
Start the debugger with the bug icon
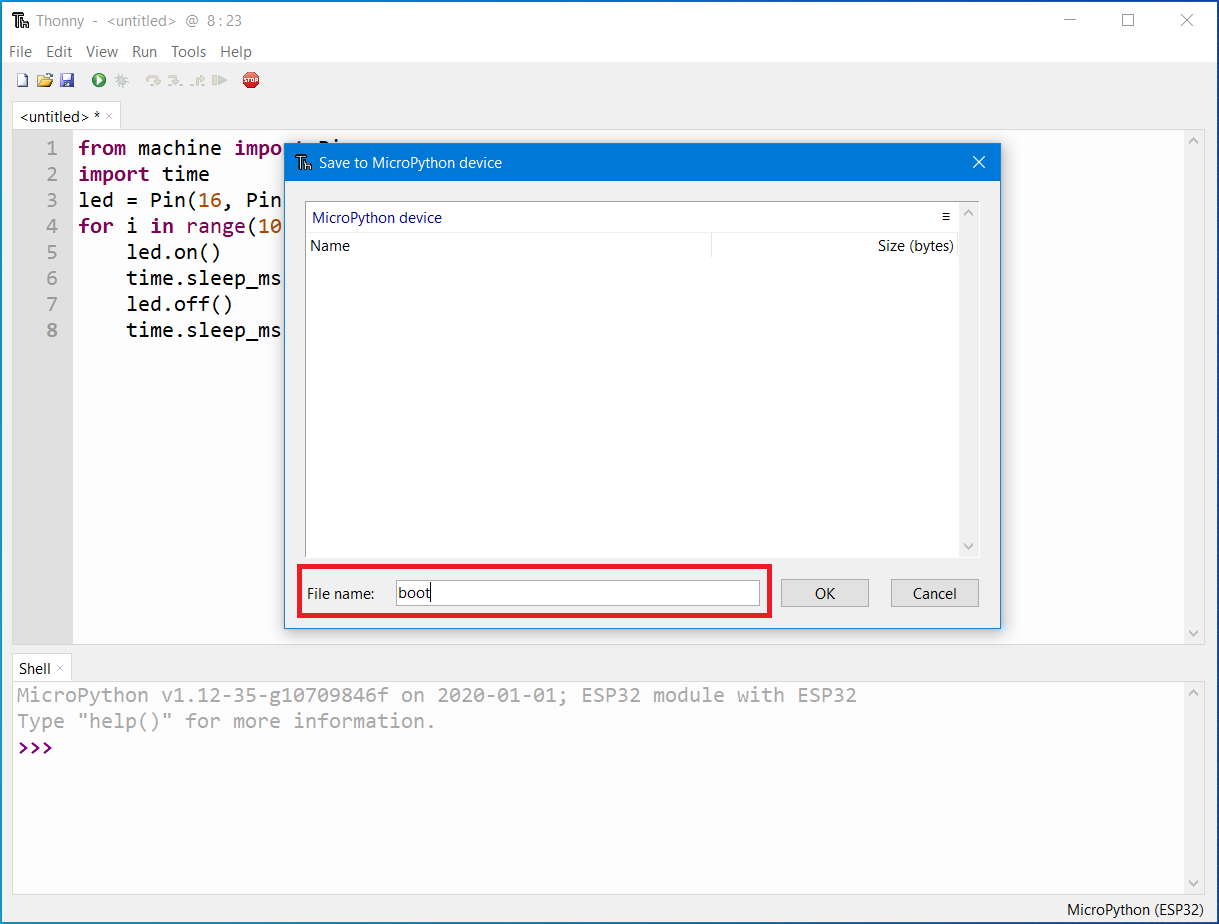(121, 80)
